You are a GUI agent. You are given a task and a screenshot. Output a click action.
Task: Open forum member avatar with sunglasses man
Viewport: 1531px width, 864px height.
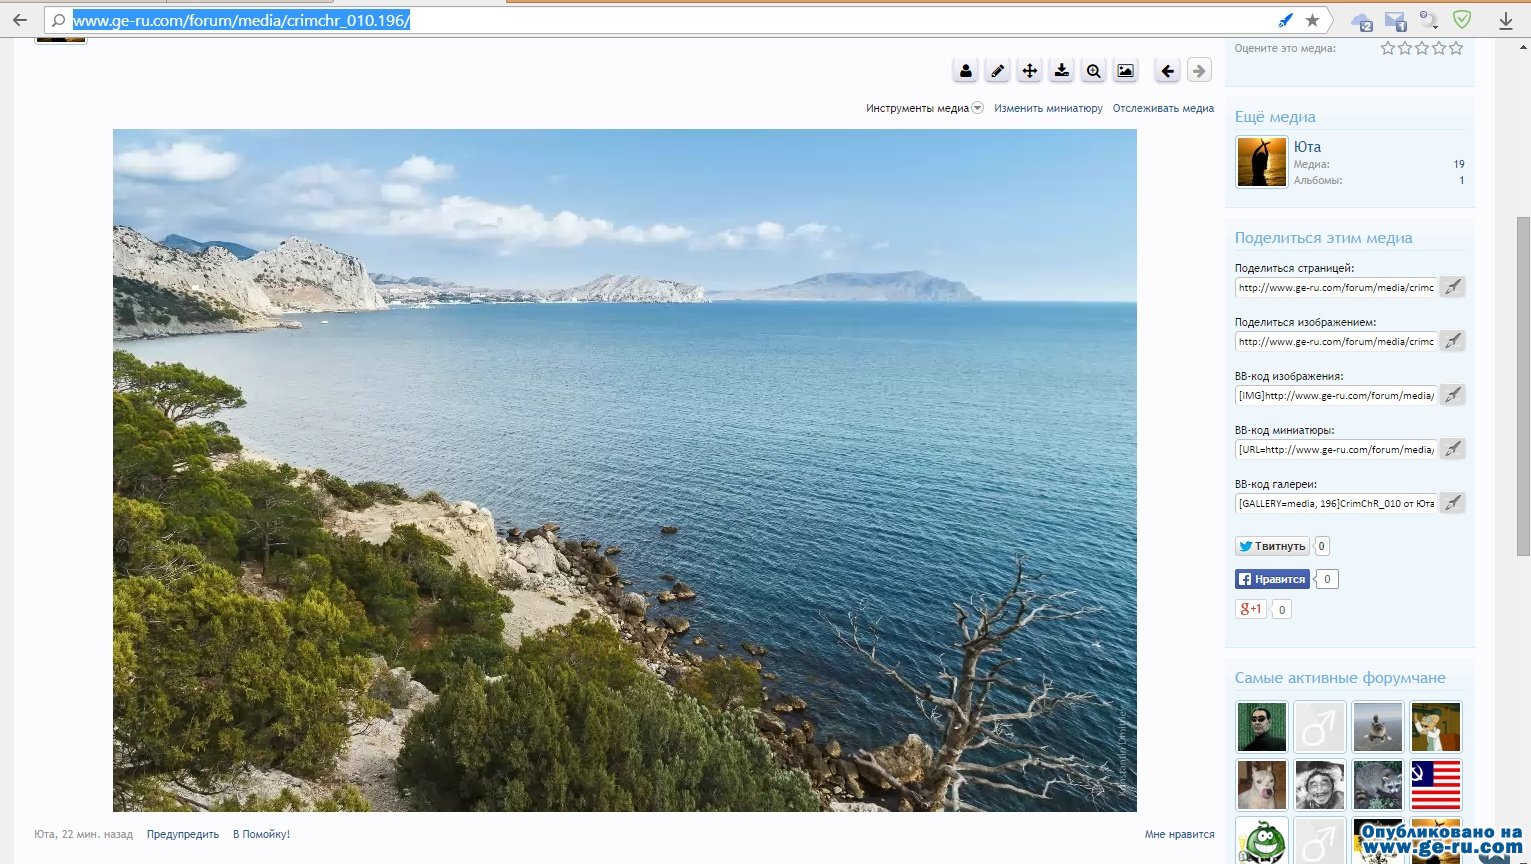(x=1261, y=726)
